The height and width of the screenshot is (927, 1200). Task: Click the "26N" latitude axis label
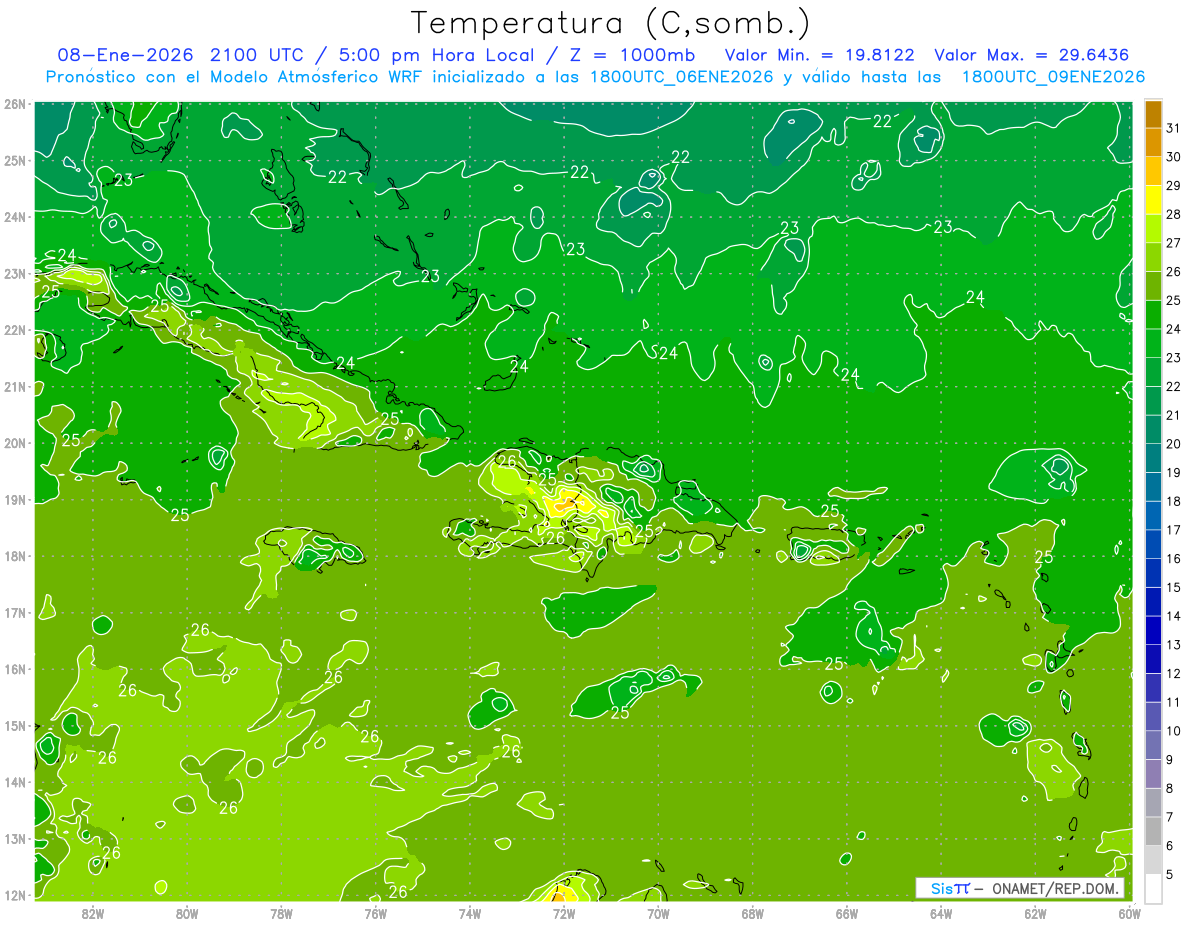tap(14, 103)
